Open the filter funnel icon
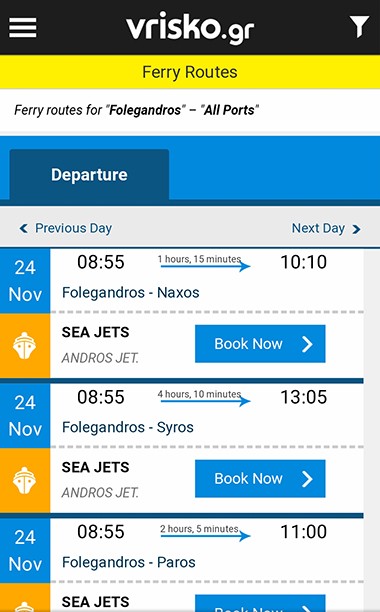380x612 pixels. [359, 27]
